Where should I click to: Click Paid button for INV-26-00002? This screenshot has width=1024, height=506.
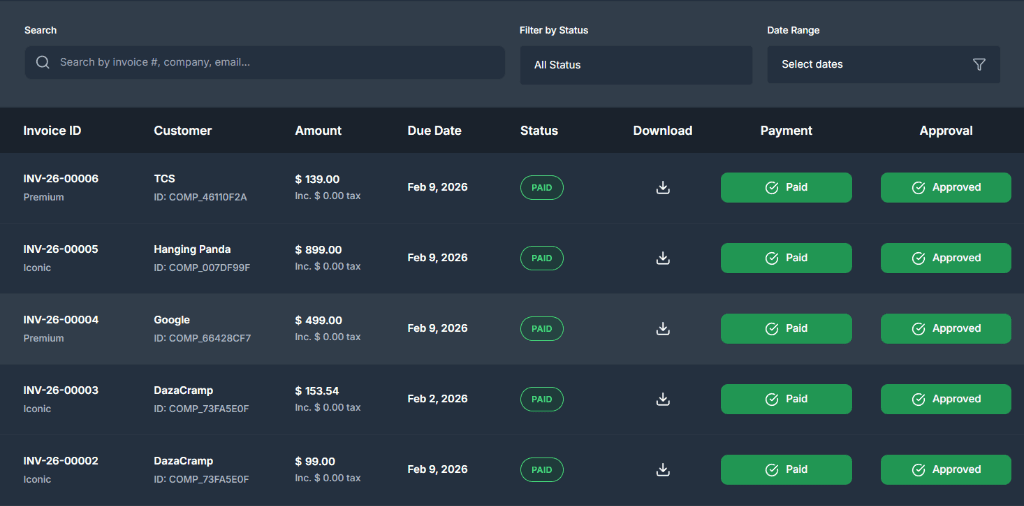(786, 469)
